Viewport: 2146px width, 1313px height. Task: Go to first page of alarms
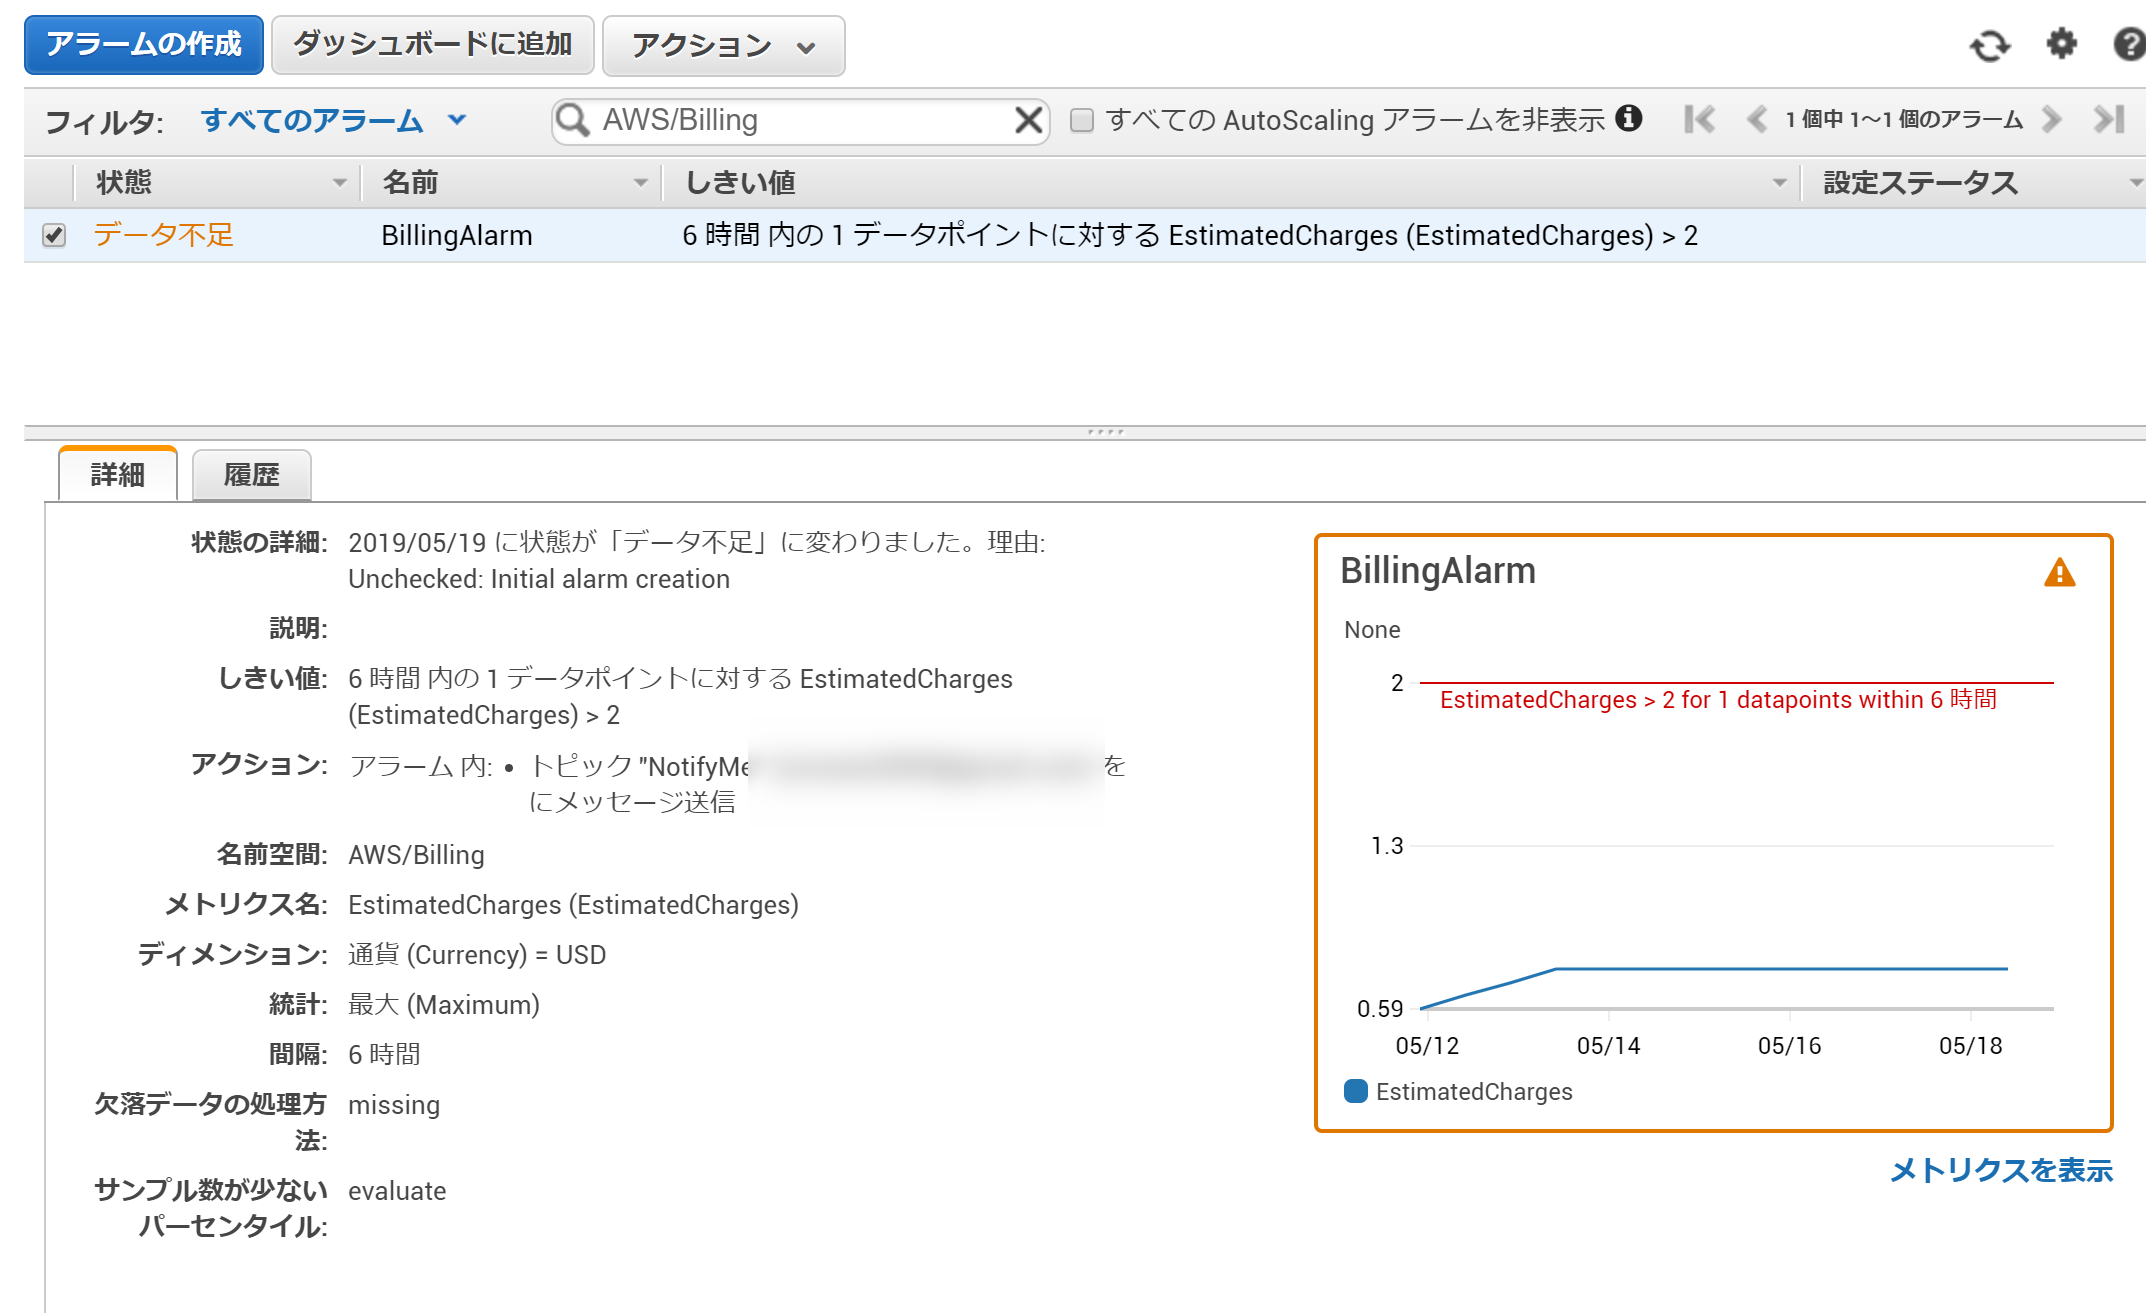[x=1699, y=120]
